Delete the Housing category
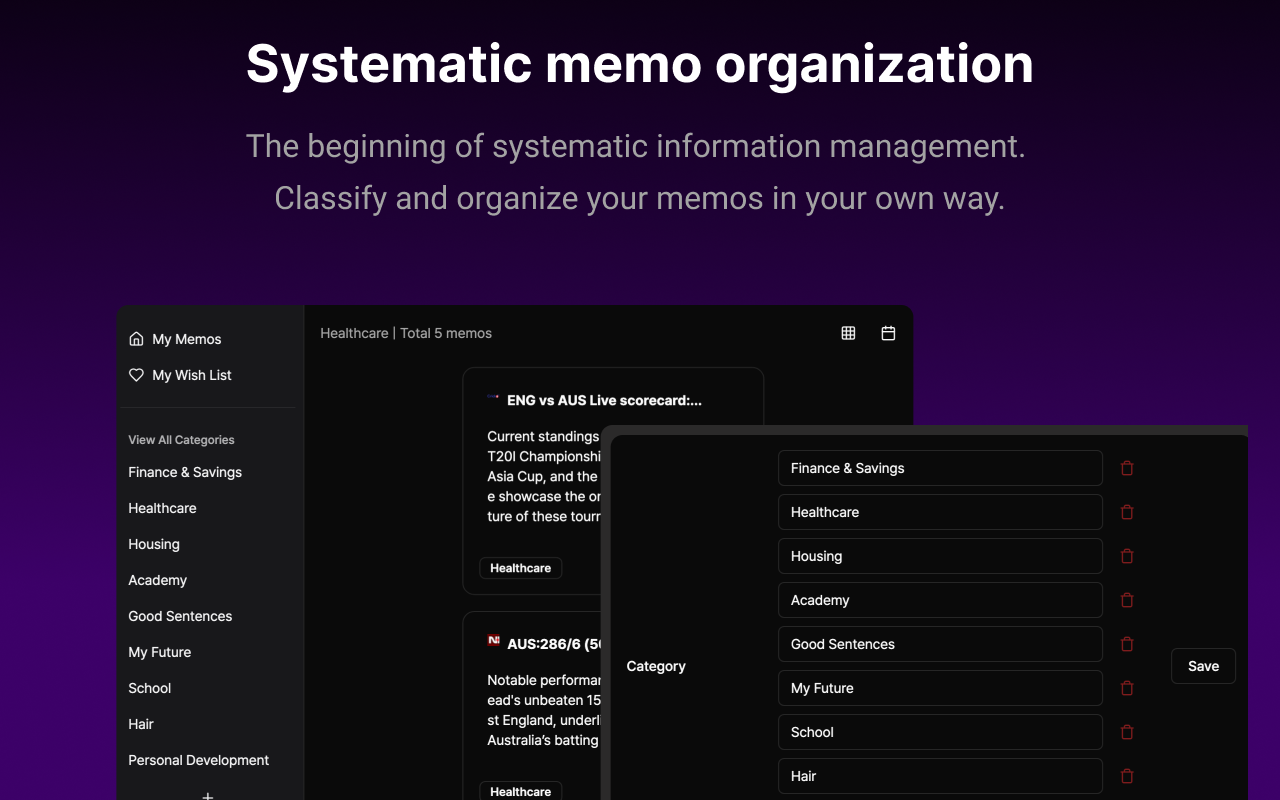The width and height of the screenshot is (1280, 800). click(x=1127, y=556)
